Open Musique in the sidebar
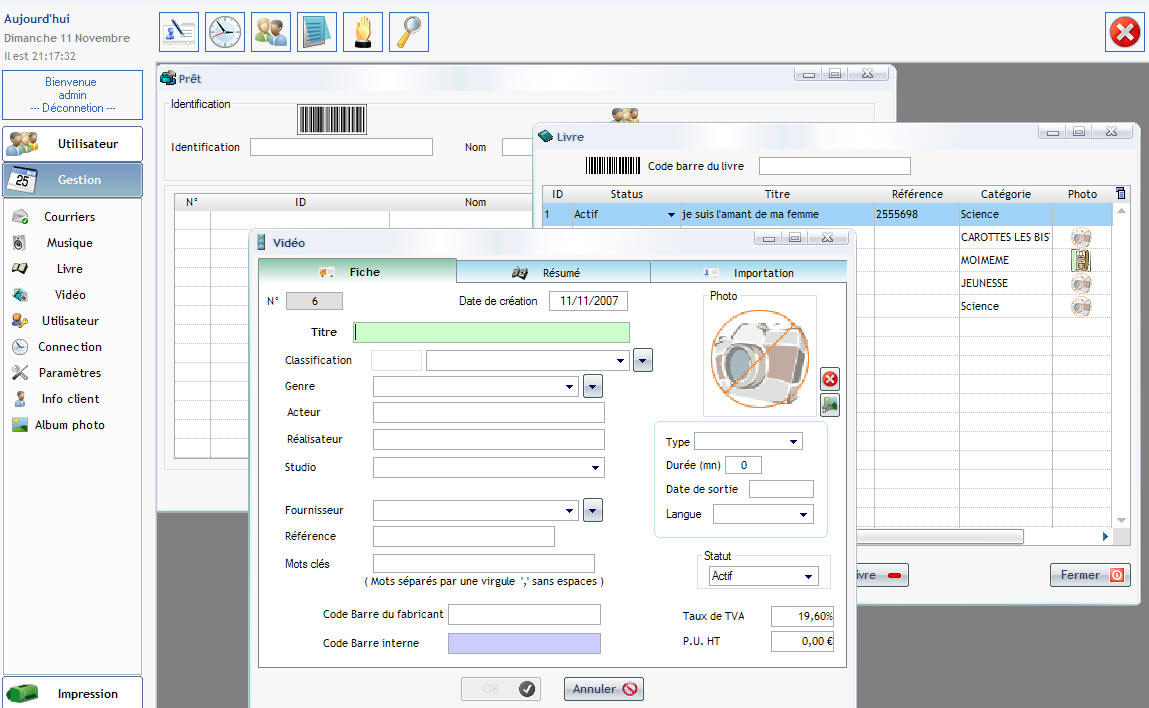This screenshot has height=708, width=1149. pos(69,243)
